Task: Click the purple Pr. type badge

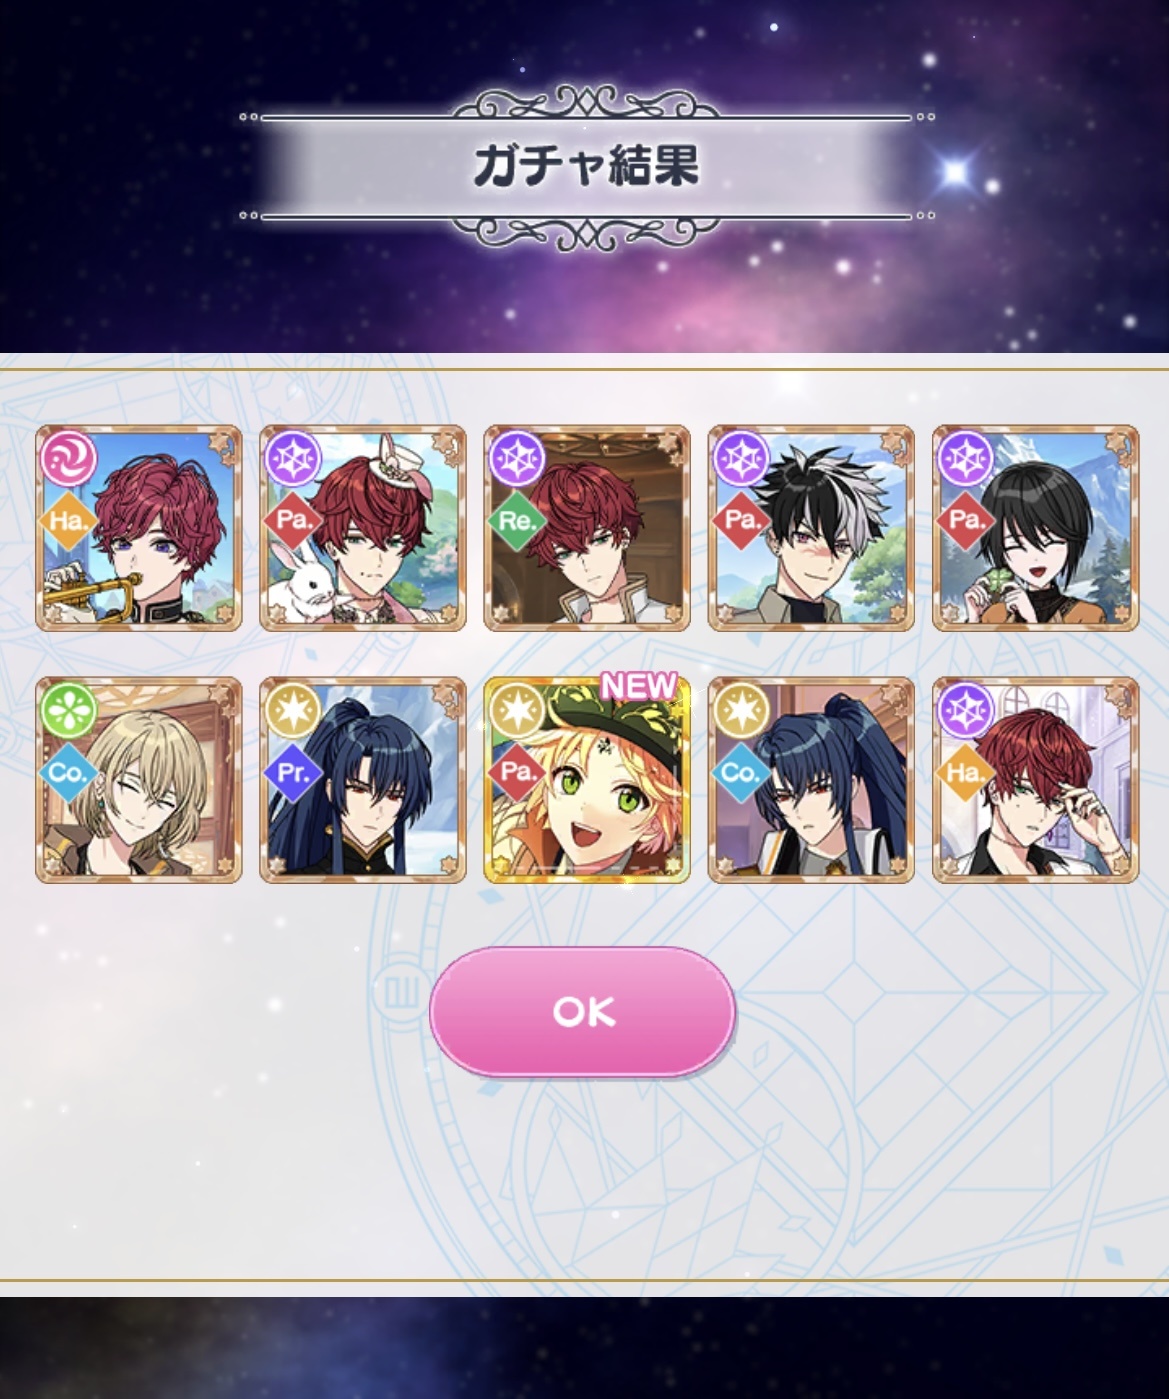Action: pos(292,772)
